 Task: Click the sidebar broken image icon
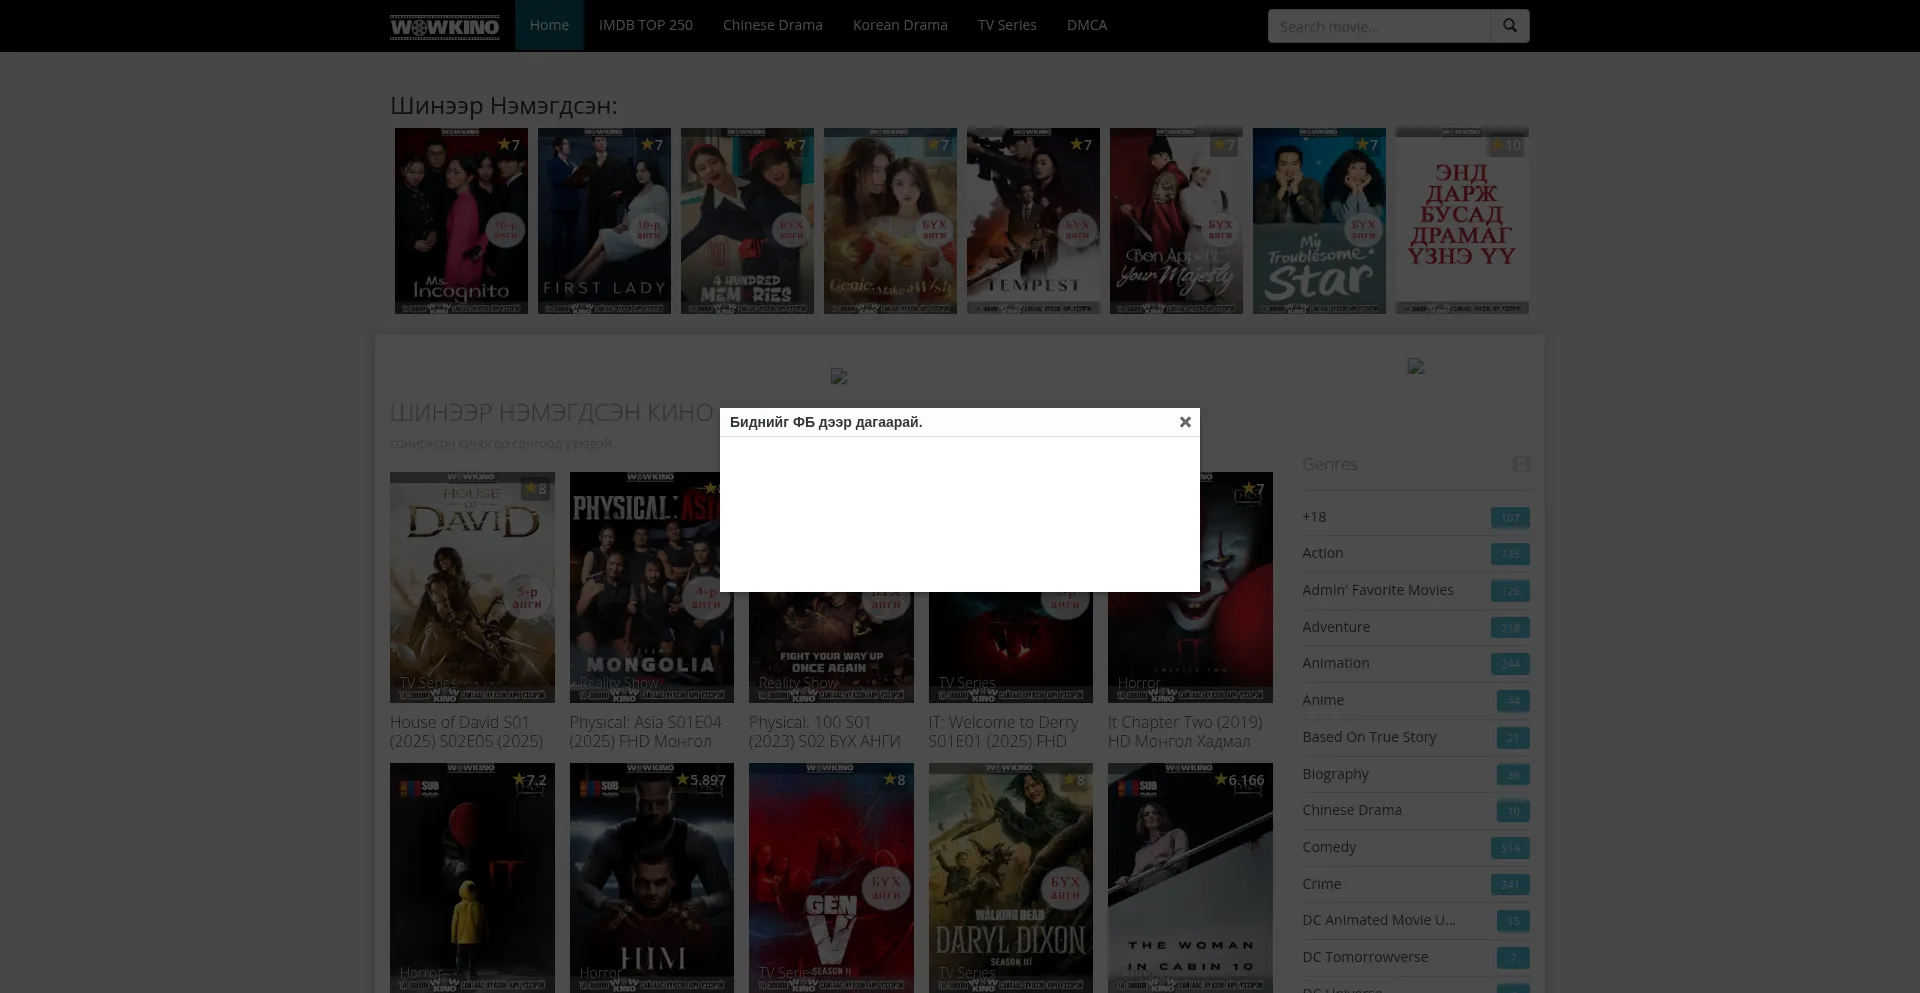point(1415,366)
